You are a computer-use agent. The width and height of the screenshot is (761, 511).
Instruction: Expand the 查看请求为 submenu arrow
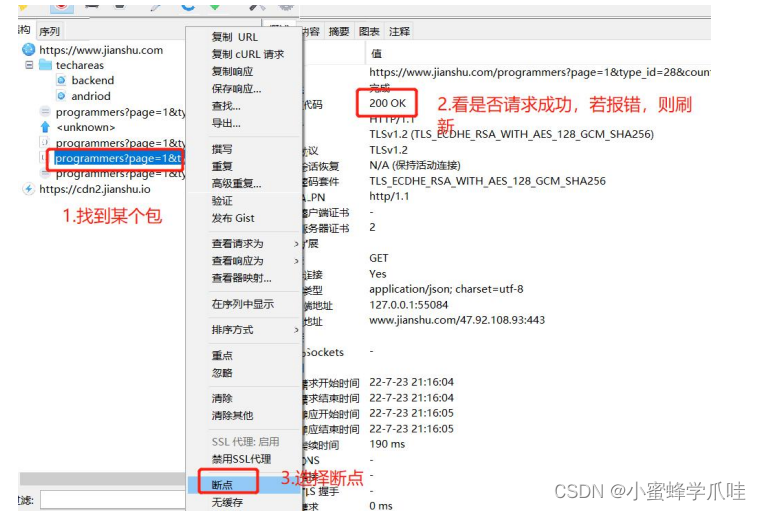pyautogui.click(x=296, y=244)
